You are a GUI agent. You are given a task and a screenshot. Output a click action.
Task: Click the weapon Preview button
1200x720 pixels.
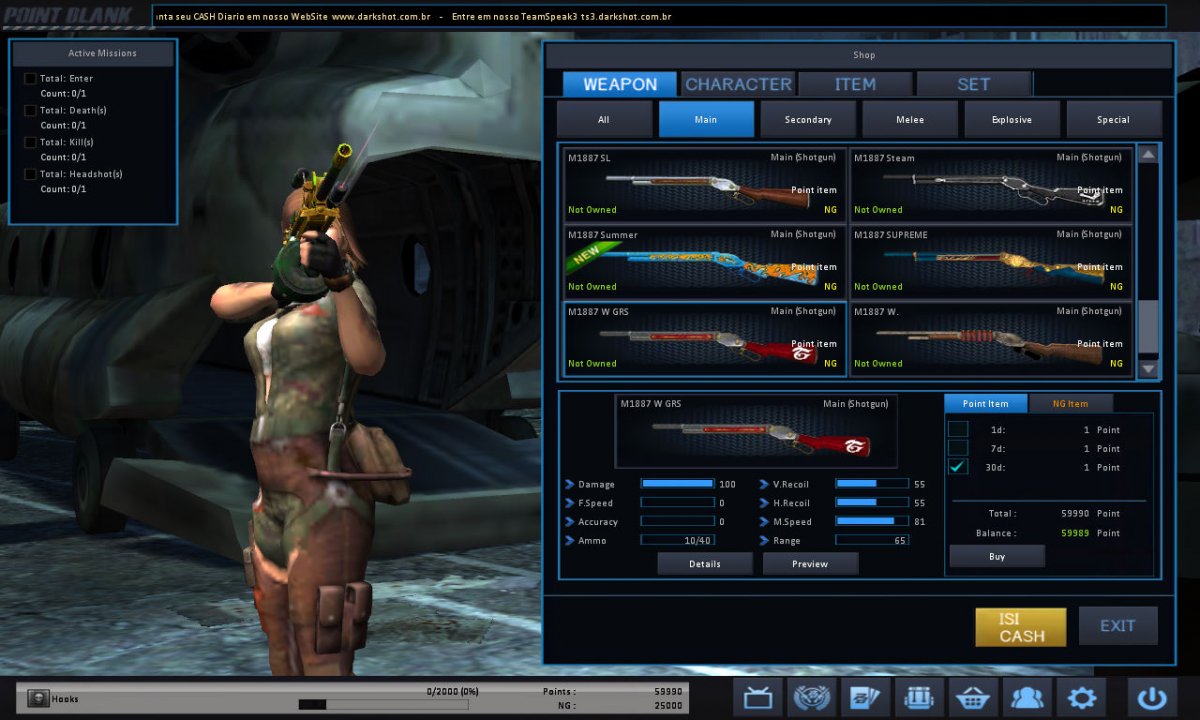[810, 564]
